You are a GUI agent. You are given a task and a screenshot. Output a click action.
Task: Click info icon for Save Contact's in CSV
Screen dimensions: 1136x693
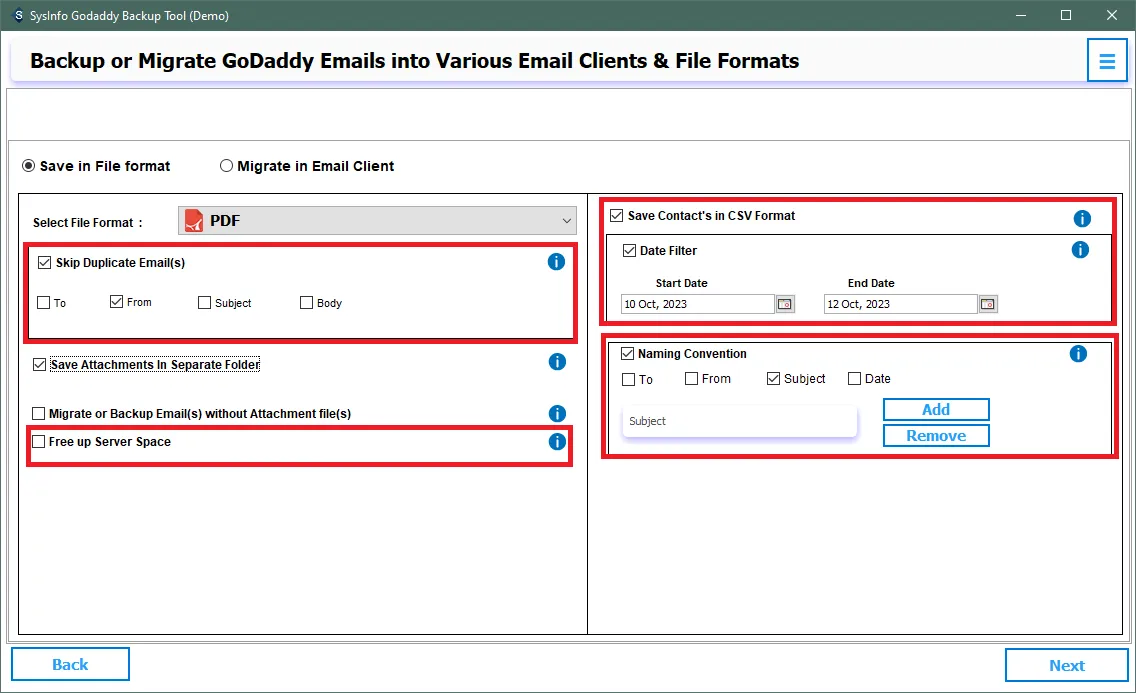pos(1081,218)
